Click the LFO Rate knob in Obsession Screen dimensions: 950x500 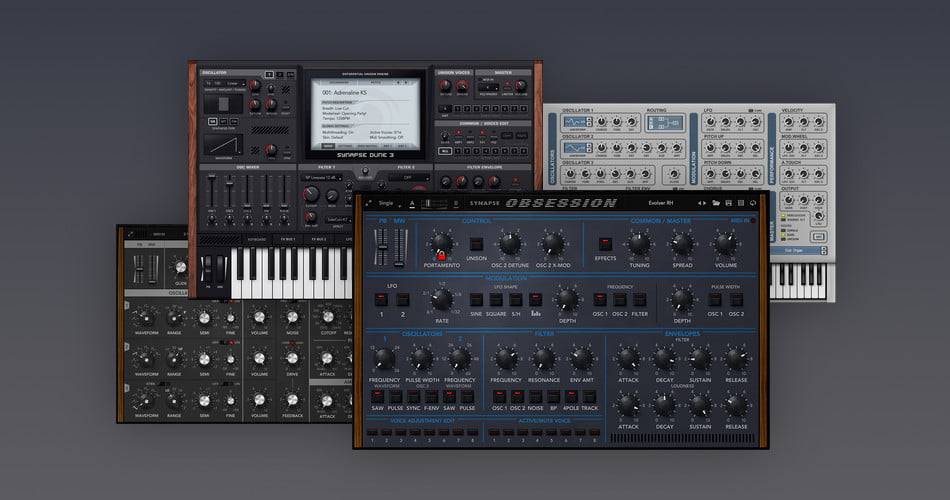pos(442,299)
